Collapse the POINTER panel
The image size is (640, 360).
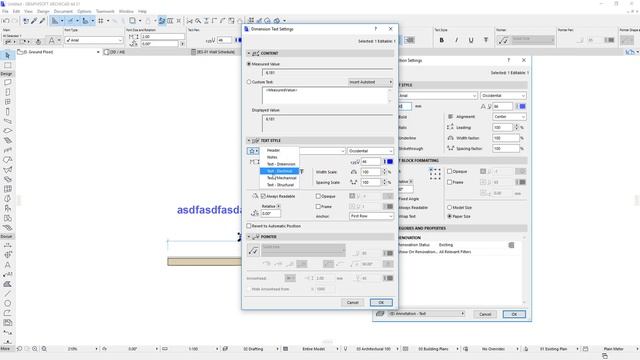(249, 237)
